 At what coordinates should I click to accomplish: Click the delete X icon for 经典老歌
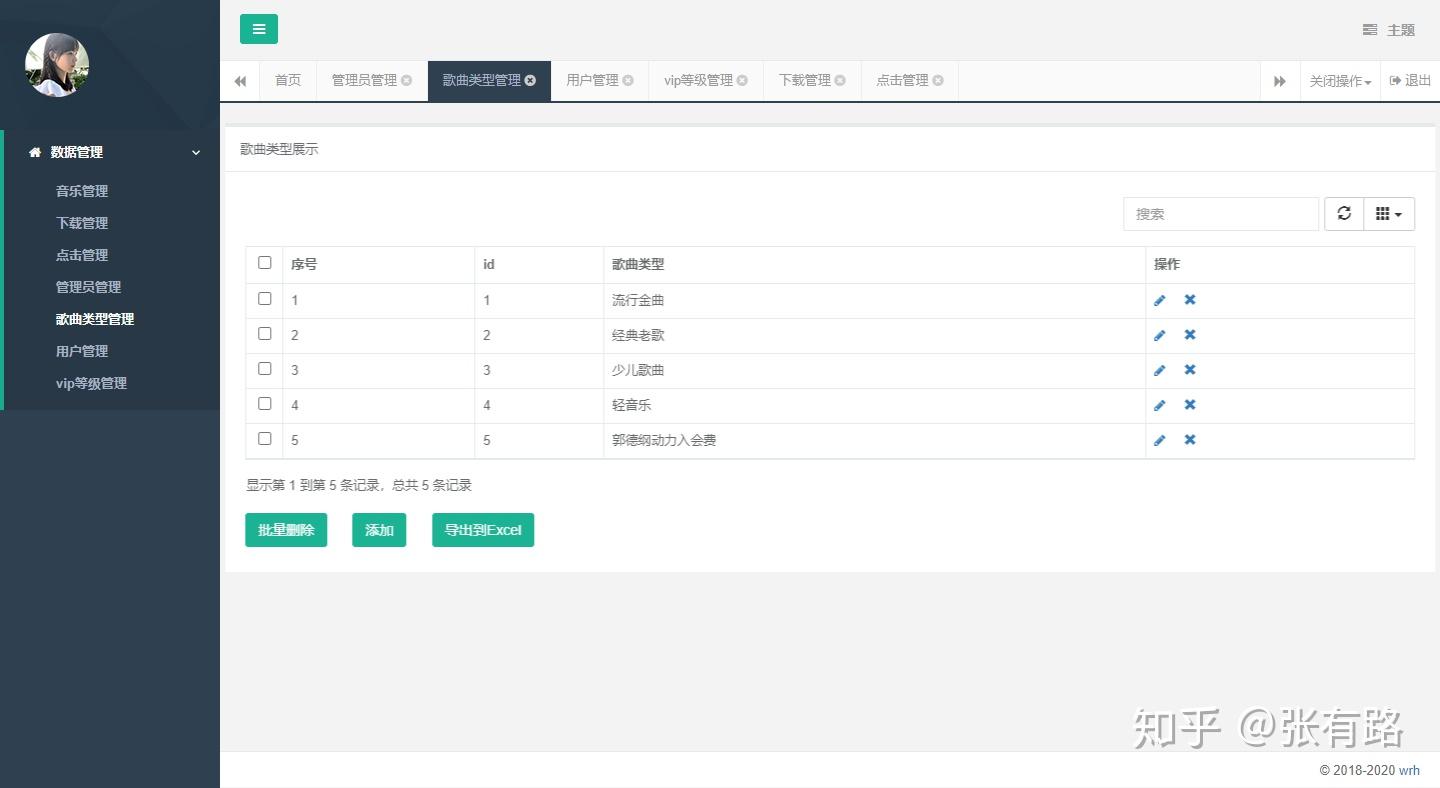1190,335
